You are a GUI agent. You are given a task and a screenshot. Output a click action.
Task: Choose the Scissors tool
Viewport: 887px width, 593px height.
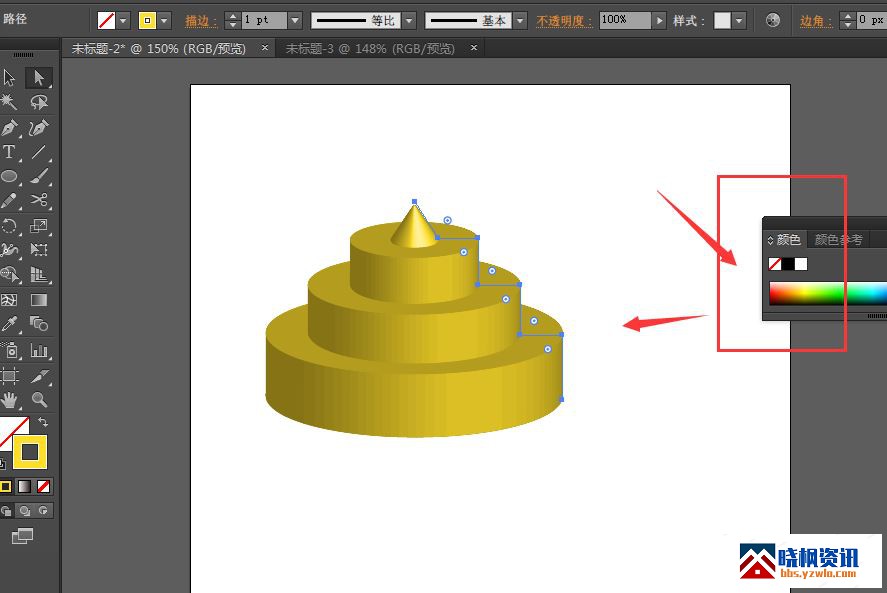click(x=39, y=200)
